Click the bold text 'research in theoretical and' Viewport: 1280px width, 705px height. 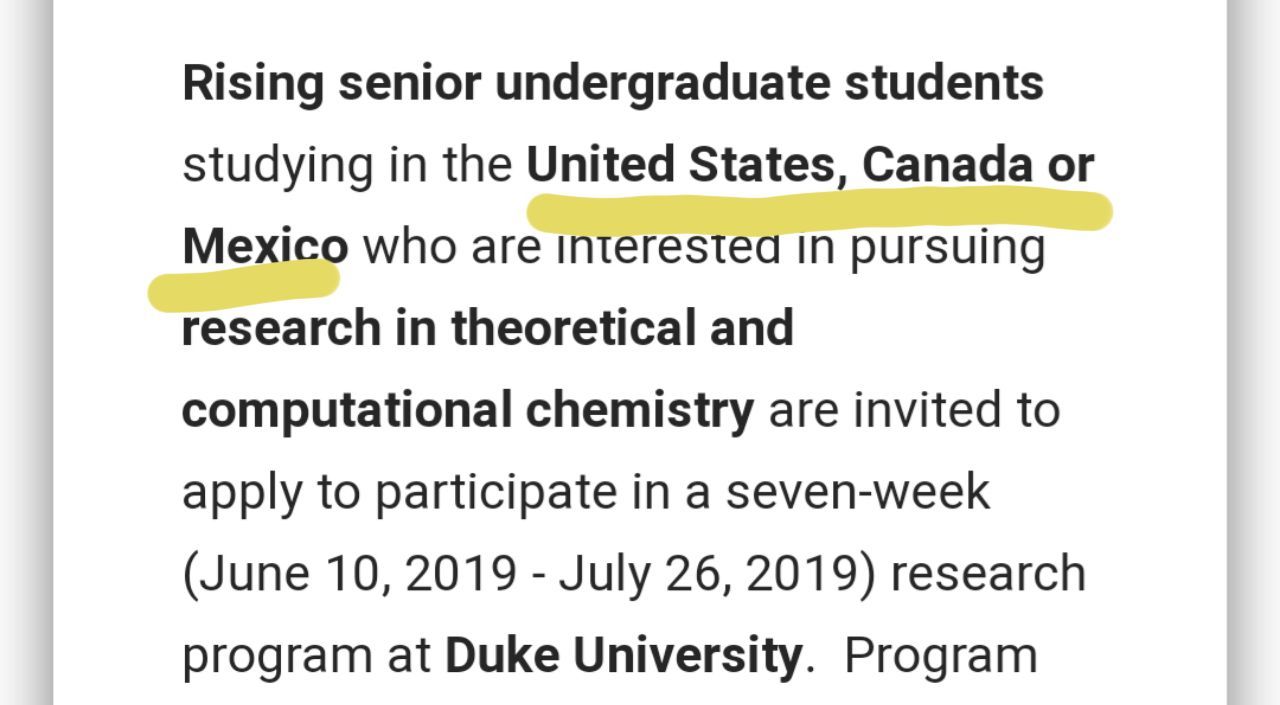coord(488,328)
